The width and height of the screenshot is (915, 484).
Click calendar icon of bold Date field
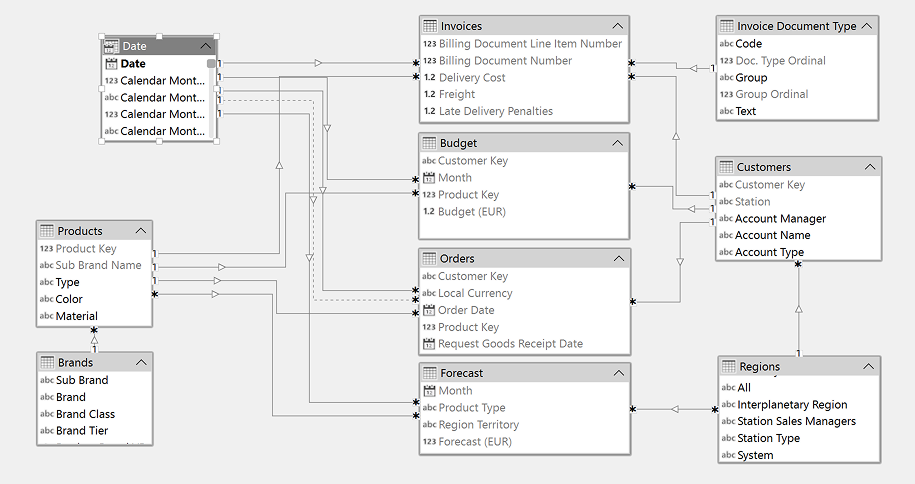point(111,64)
